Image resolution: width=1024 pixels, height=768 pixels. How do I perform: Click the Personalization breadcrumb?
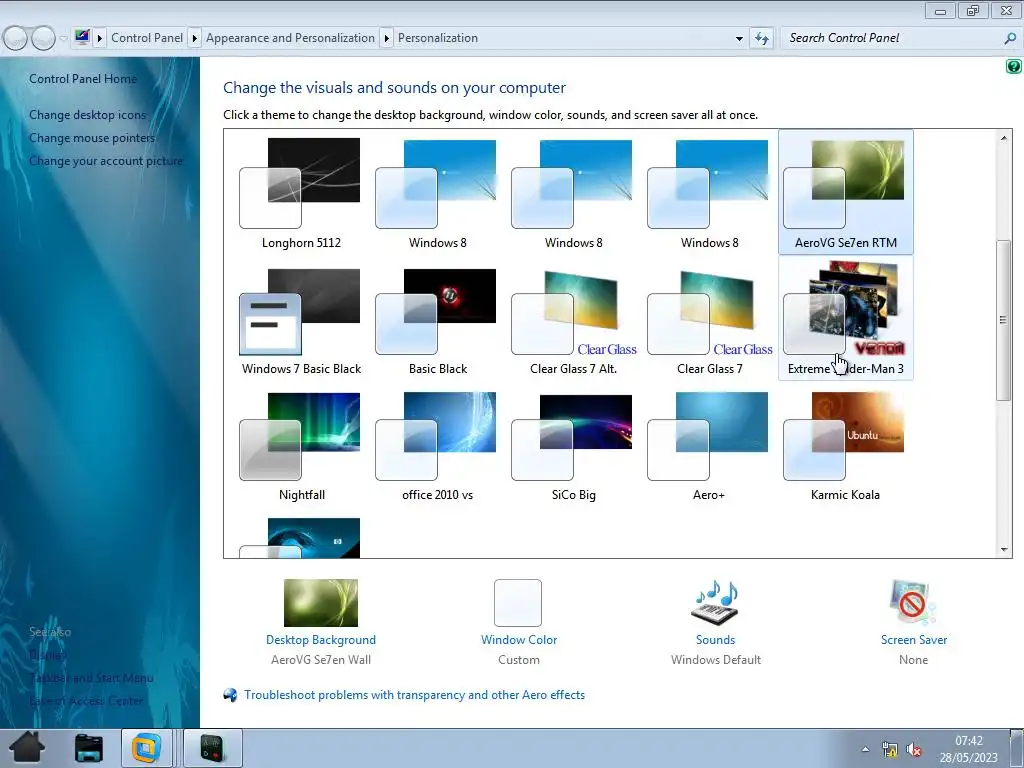(438, 38)
